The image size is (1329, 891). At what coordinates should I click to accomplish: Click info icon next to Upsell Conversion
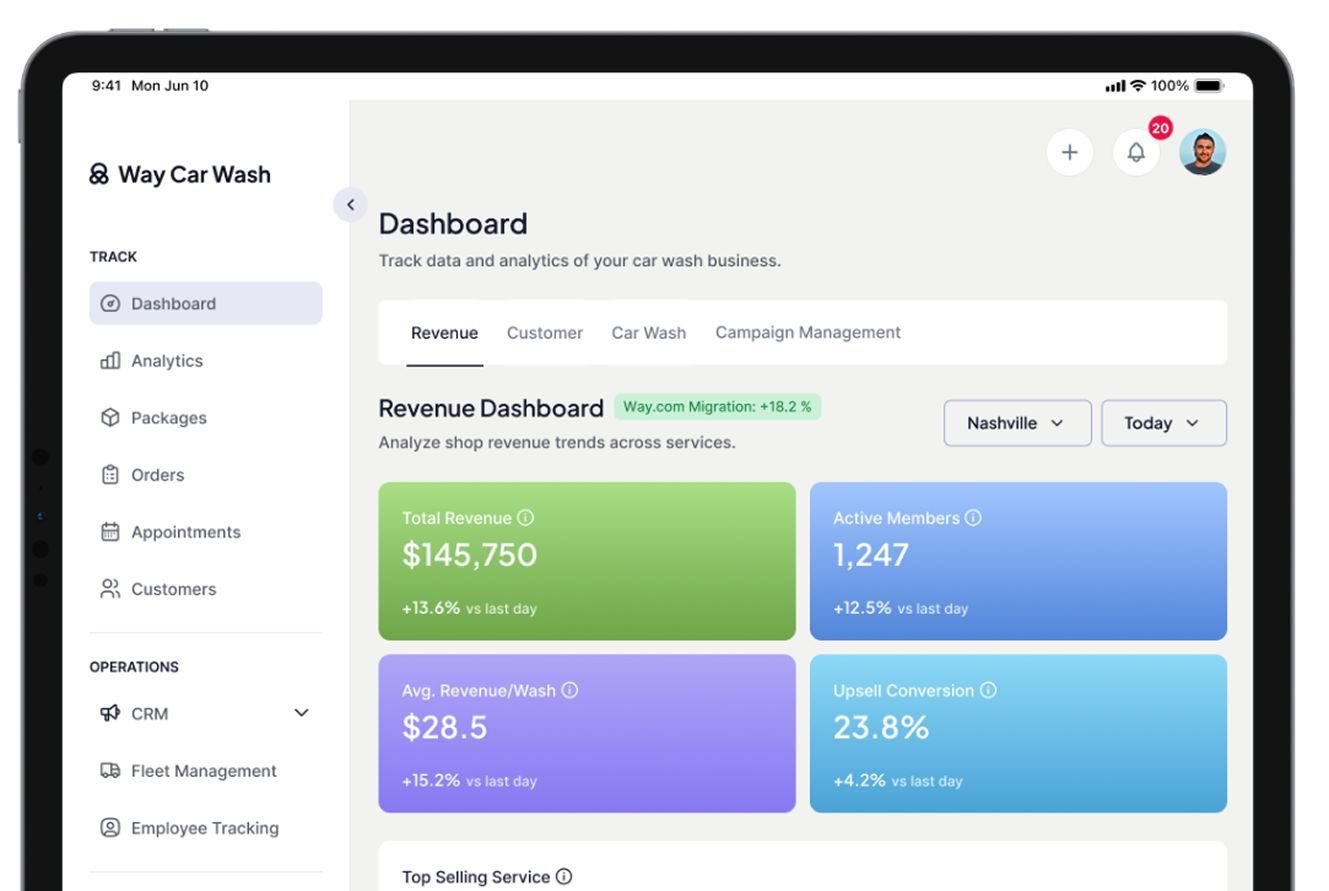click(x=988, y=690)
